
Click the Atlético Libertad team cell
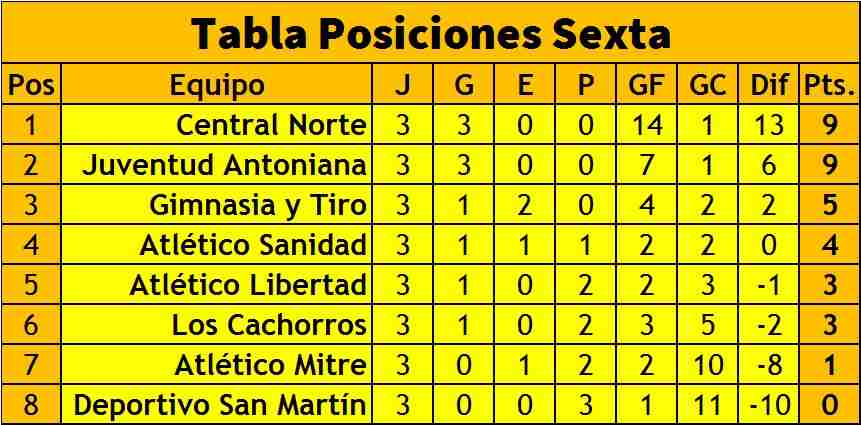point(217,285)
